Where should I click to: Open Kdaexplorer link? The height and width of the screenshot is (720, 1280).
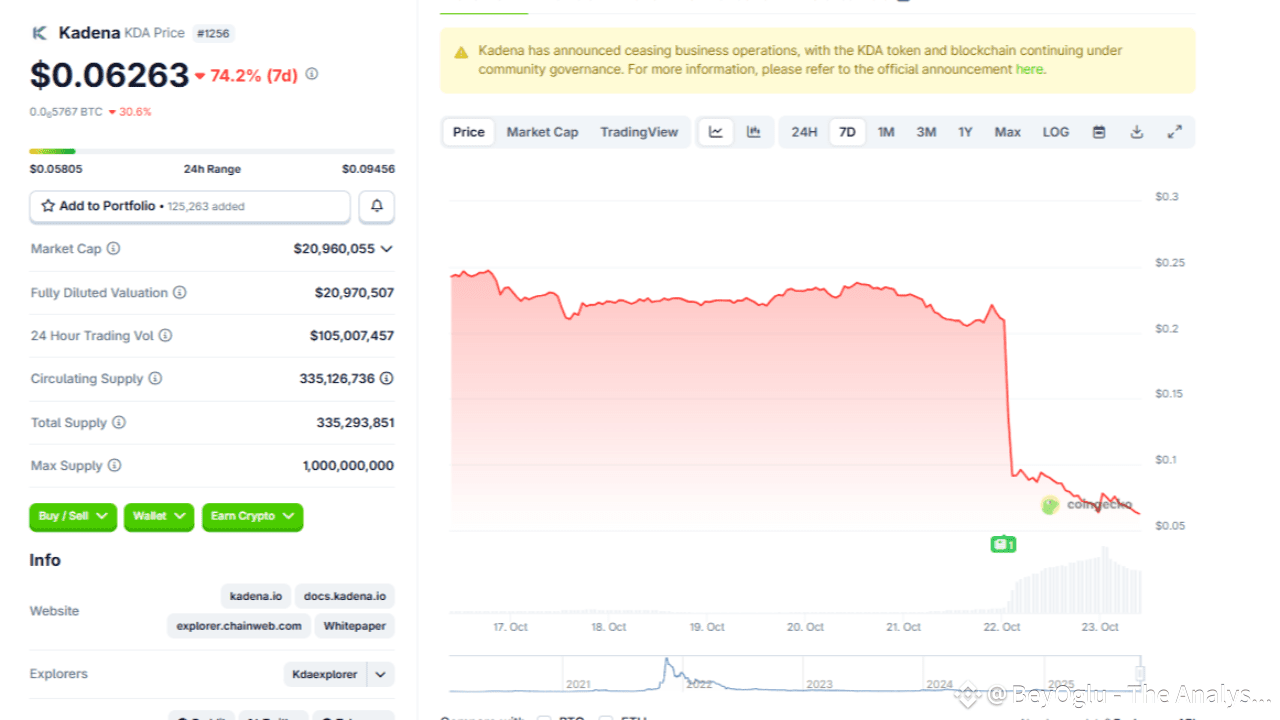coord(325,675)
